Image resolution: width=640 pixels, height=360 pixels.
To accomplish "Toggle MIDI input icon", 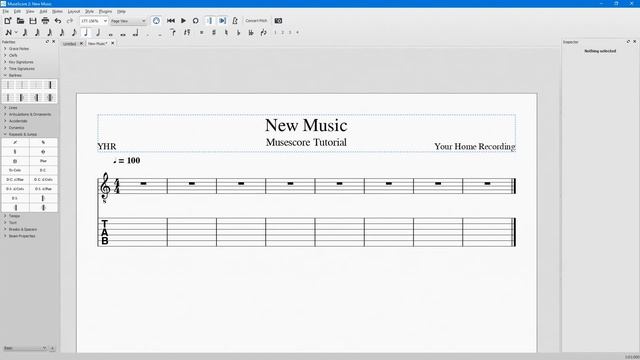I will (x=156, y=21).
